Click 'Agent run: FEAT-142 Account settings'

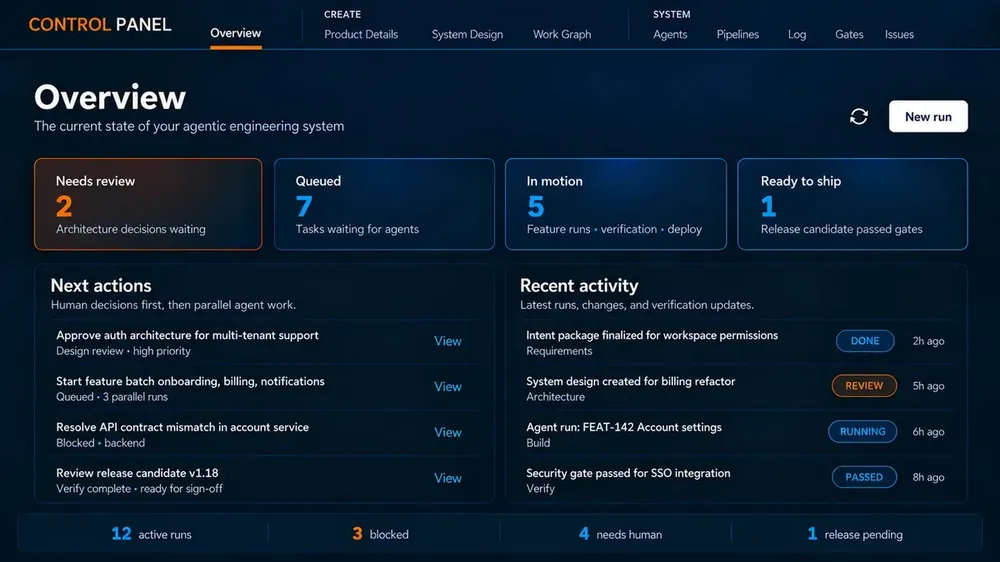click(x=624, y=427)
